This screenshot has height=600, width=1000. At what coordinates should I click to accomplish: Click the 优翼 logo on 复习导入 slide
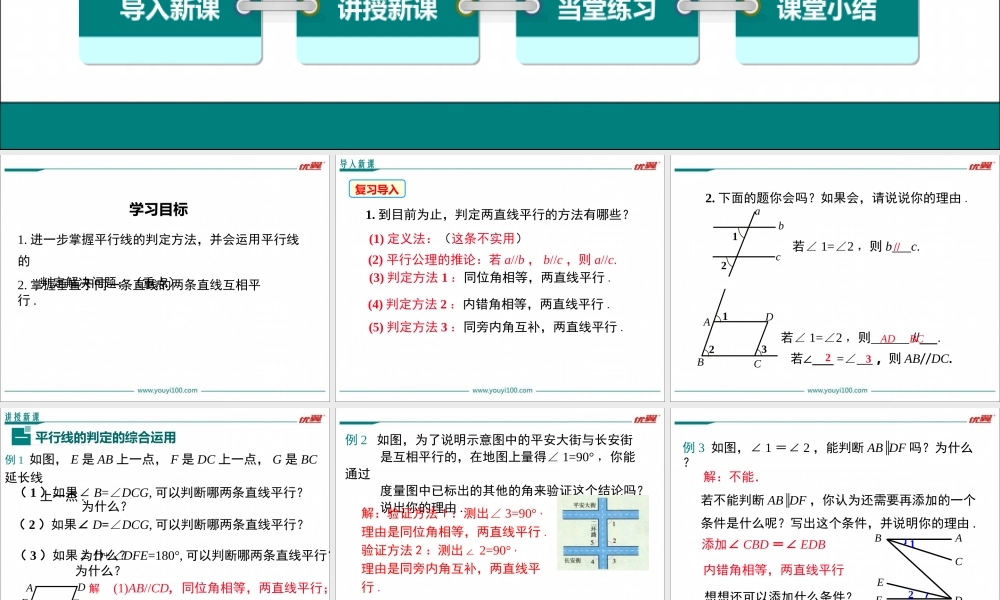[x=646, y=166]
